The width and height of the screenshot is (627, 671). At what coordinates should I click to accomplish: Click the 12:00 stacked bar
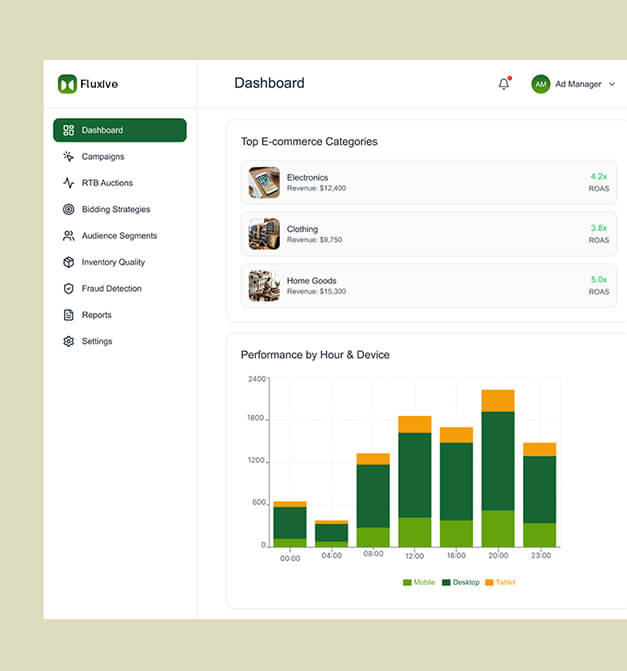[x=415, y=481]
